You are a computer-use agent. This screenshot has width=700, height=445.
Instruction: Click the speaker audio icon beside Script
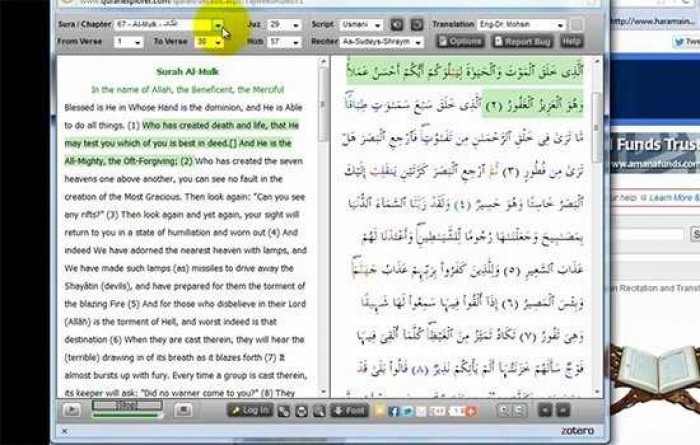397,25
